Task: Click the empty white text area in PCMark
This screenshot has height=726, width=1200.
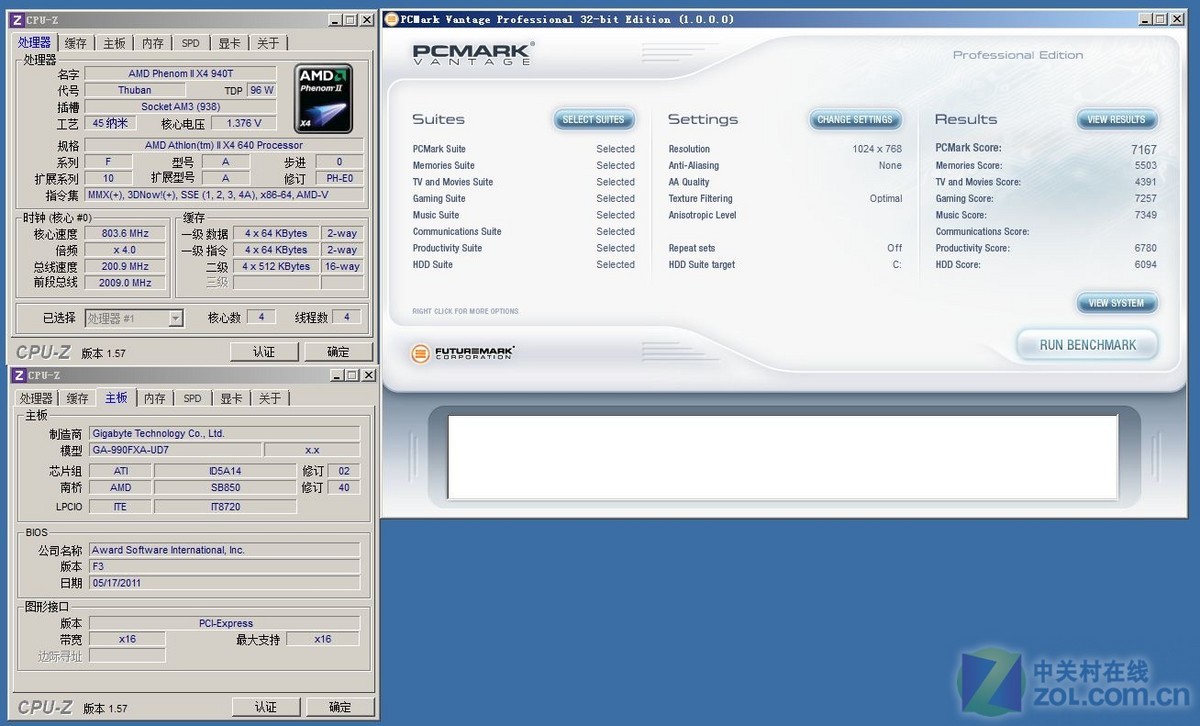Action: (x=781, y=456)
